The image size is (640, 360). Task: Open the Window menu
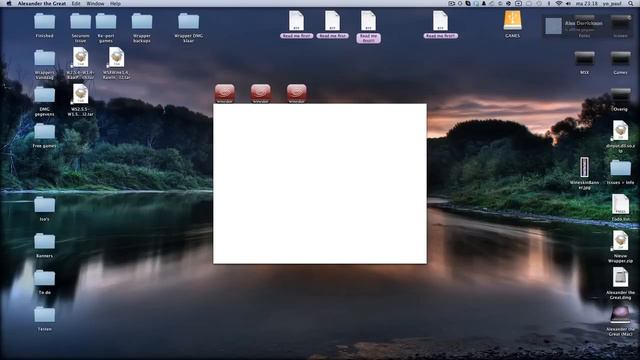tap(95, 3)
